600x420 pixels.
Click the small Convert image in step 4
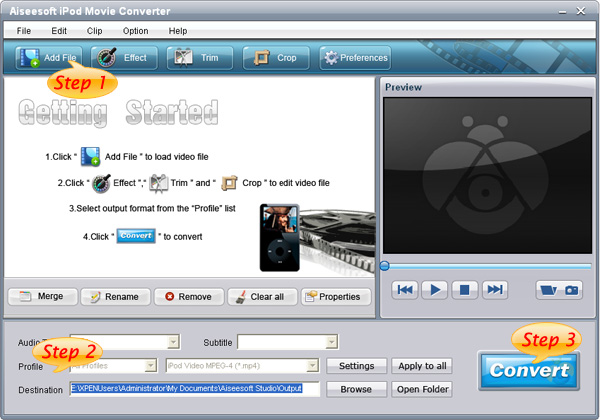tap(136, 236)
